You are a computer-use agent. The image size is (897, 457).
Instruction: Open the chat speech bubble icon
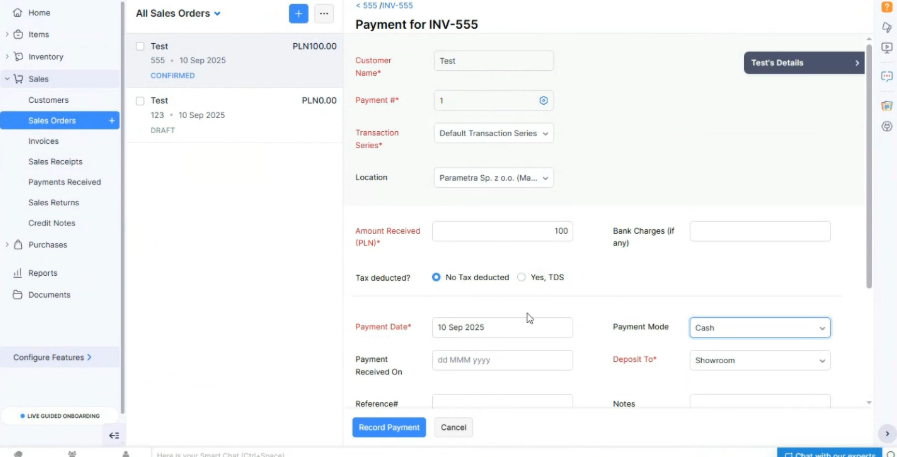(886, 77)
